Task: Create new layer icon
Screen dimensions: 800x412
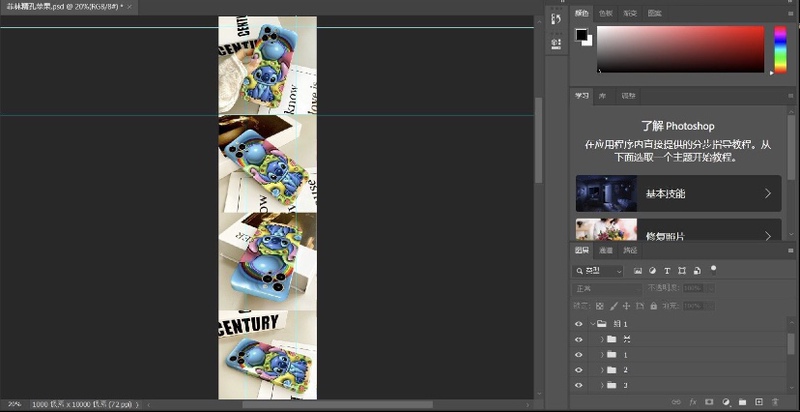Action: [759, 402]
